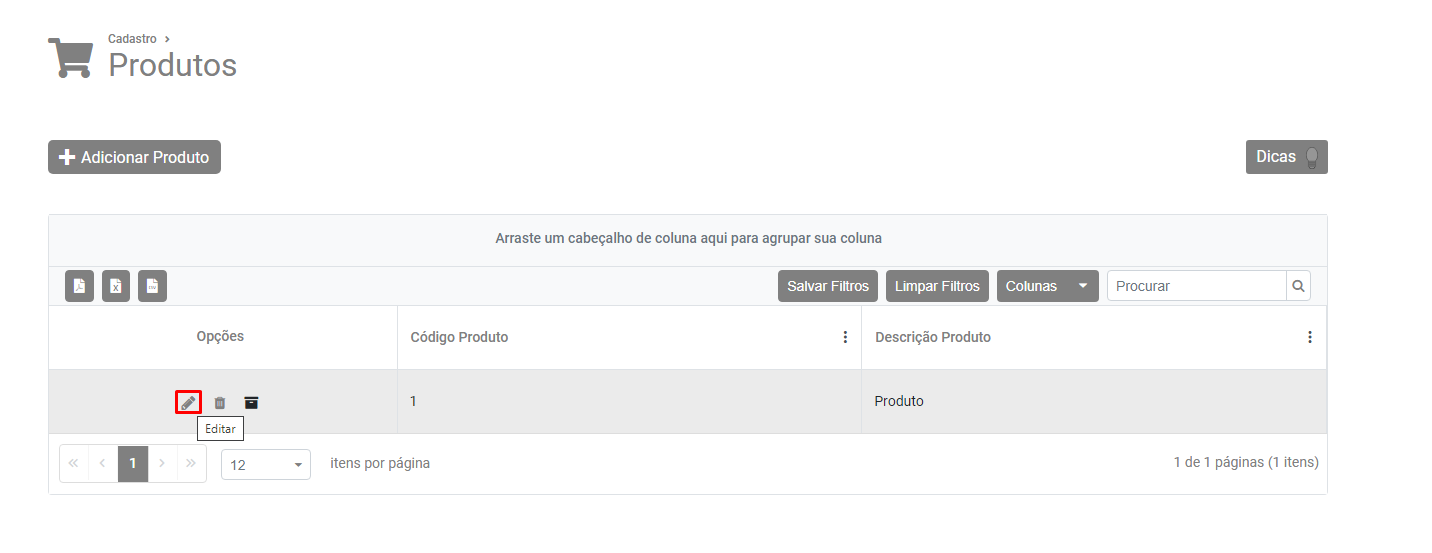The height and width of the screenshot is (553, 1432).
Task: Click the pencil Editar icon
Action: 188,402
